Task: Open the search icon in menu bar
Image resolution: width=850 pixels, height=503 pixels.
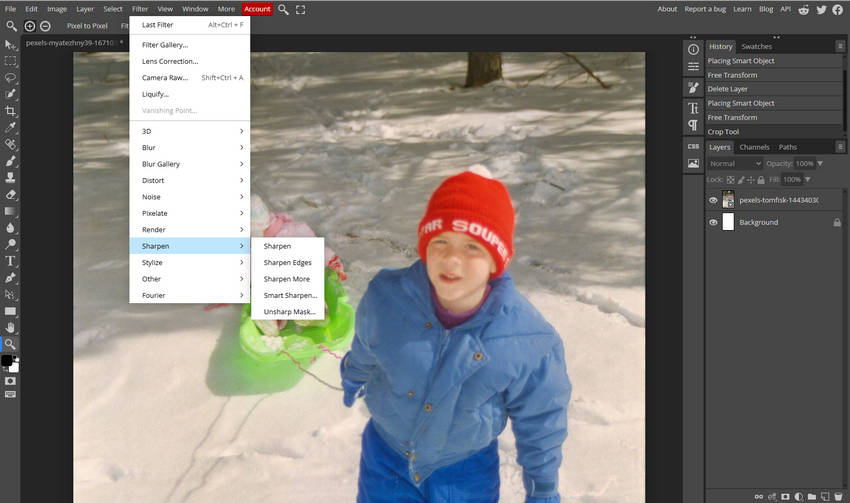Action: click(283, 9)
